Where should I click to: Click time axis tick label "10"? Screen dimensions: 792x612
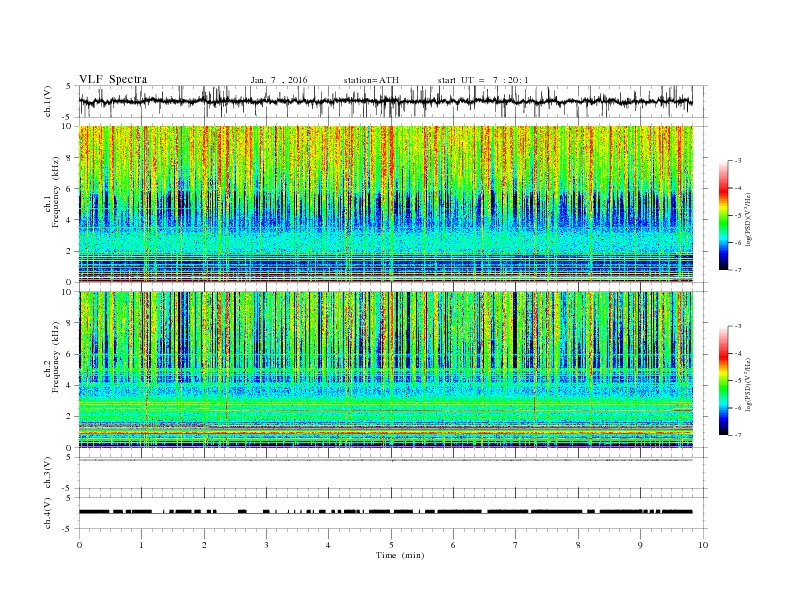[x=703, y=545]
